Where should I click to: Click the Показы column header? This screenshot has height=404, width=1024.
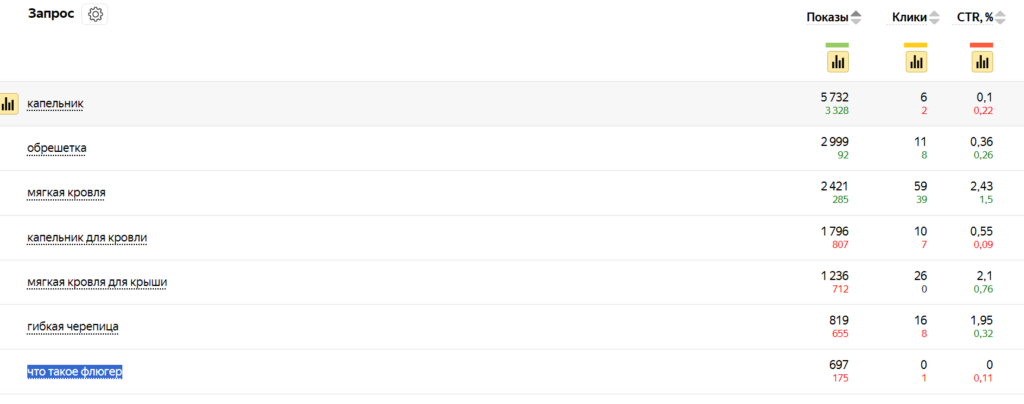[x=827, y=18]
